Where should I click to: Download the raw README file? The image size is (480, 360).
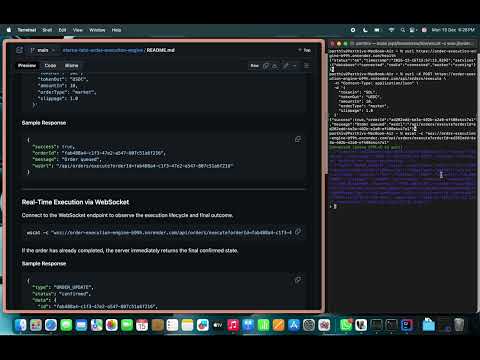tap(275, 66)
